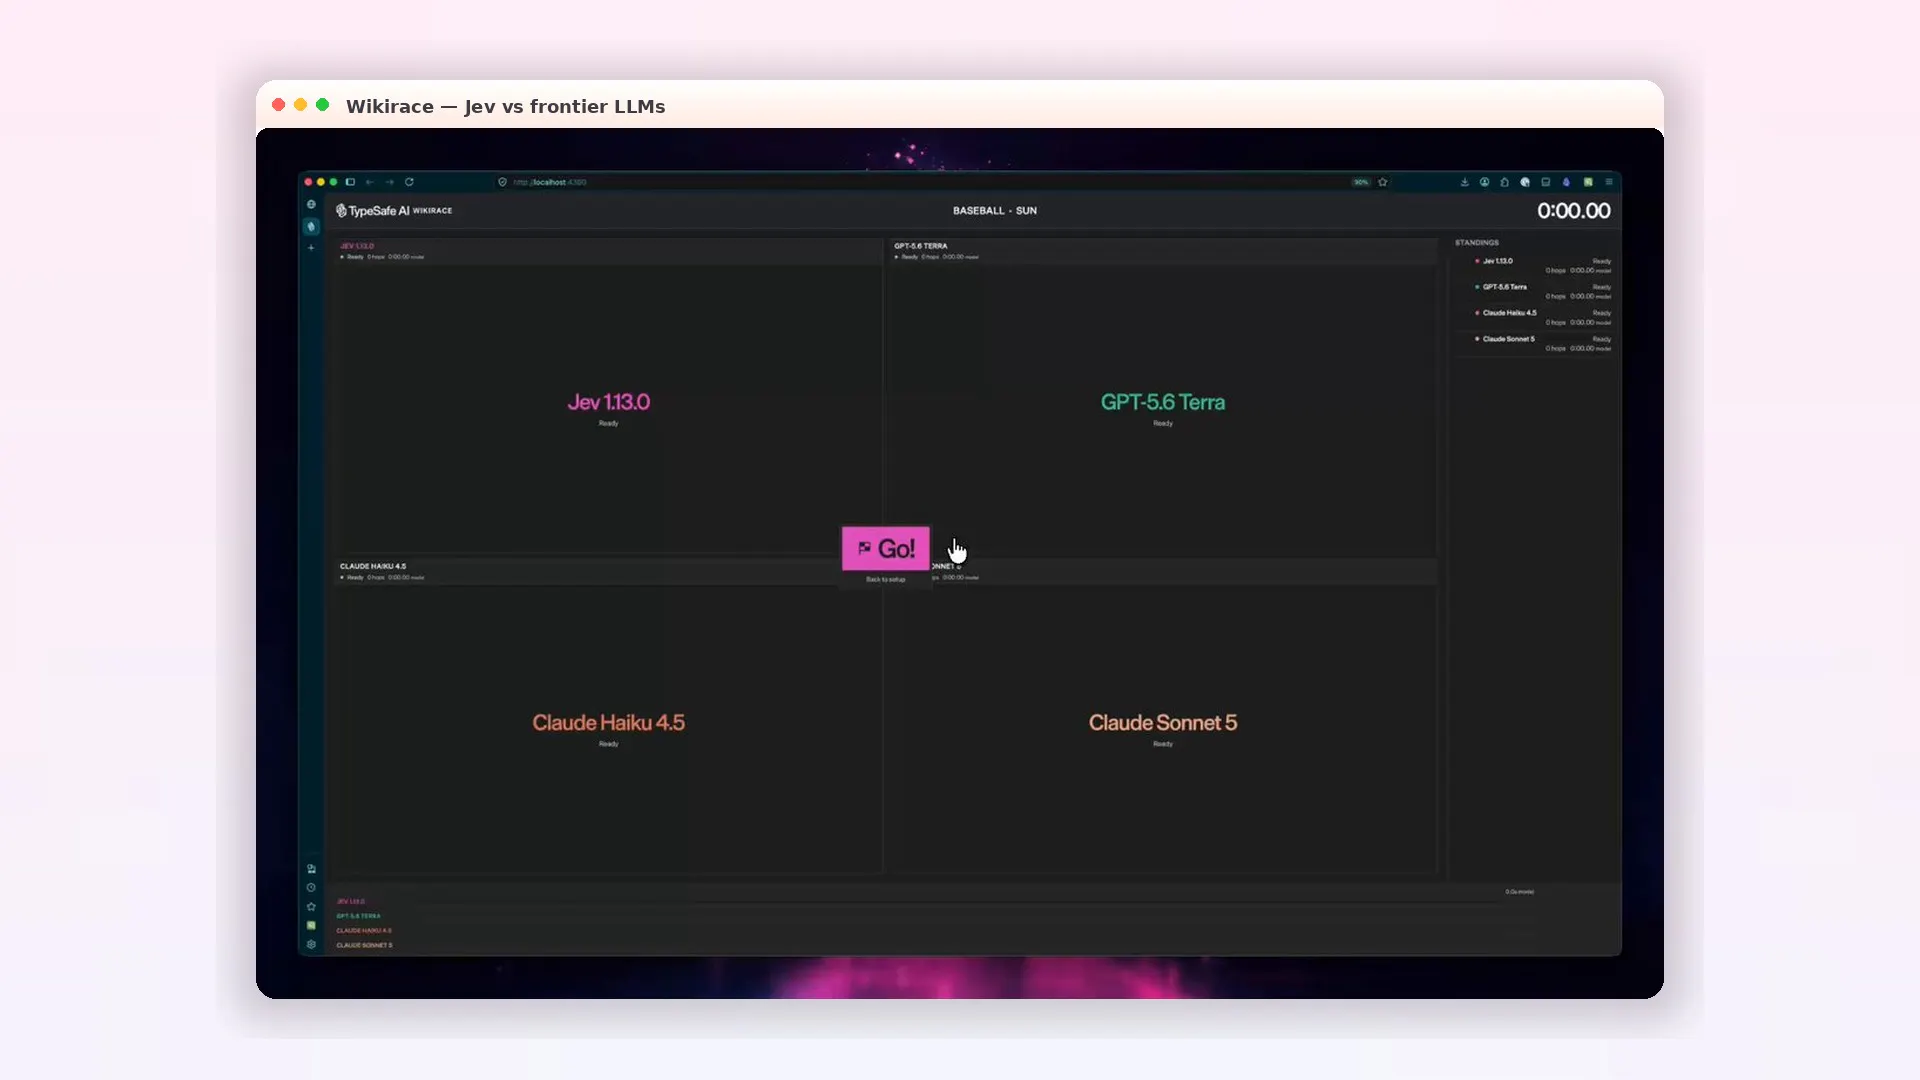Open the browser hamburger menu

pos(1609,182)
